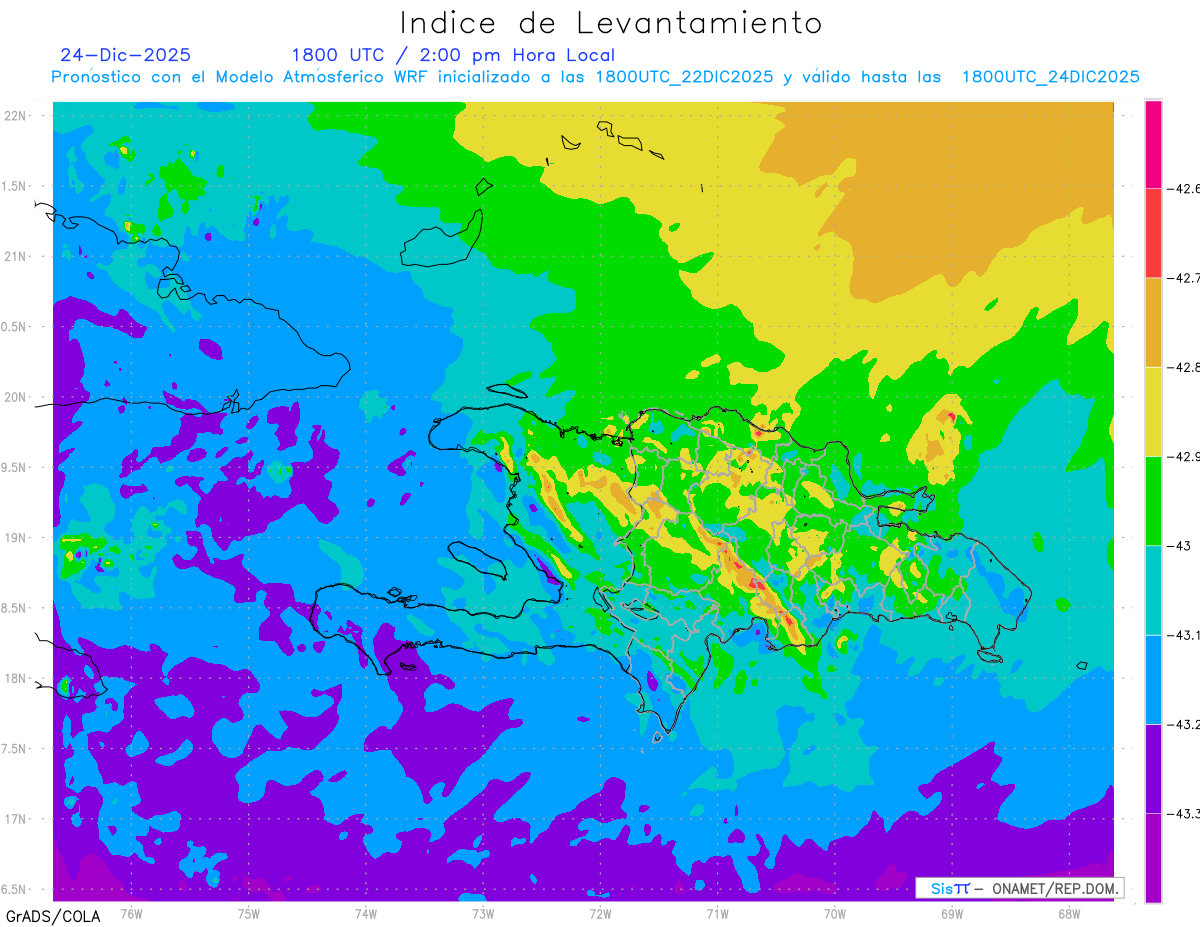Click the '6.5N' latitude label

pos(15,890)
